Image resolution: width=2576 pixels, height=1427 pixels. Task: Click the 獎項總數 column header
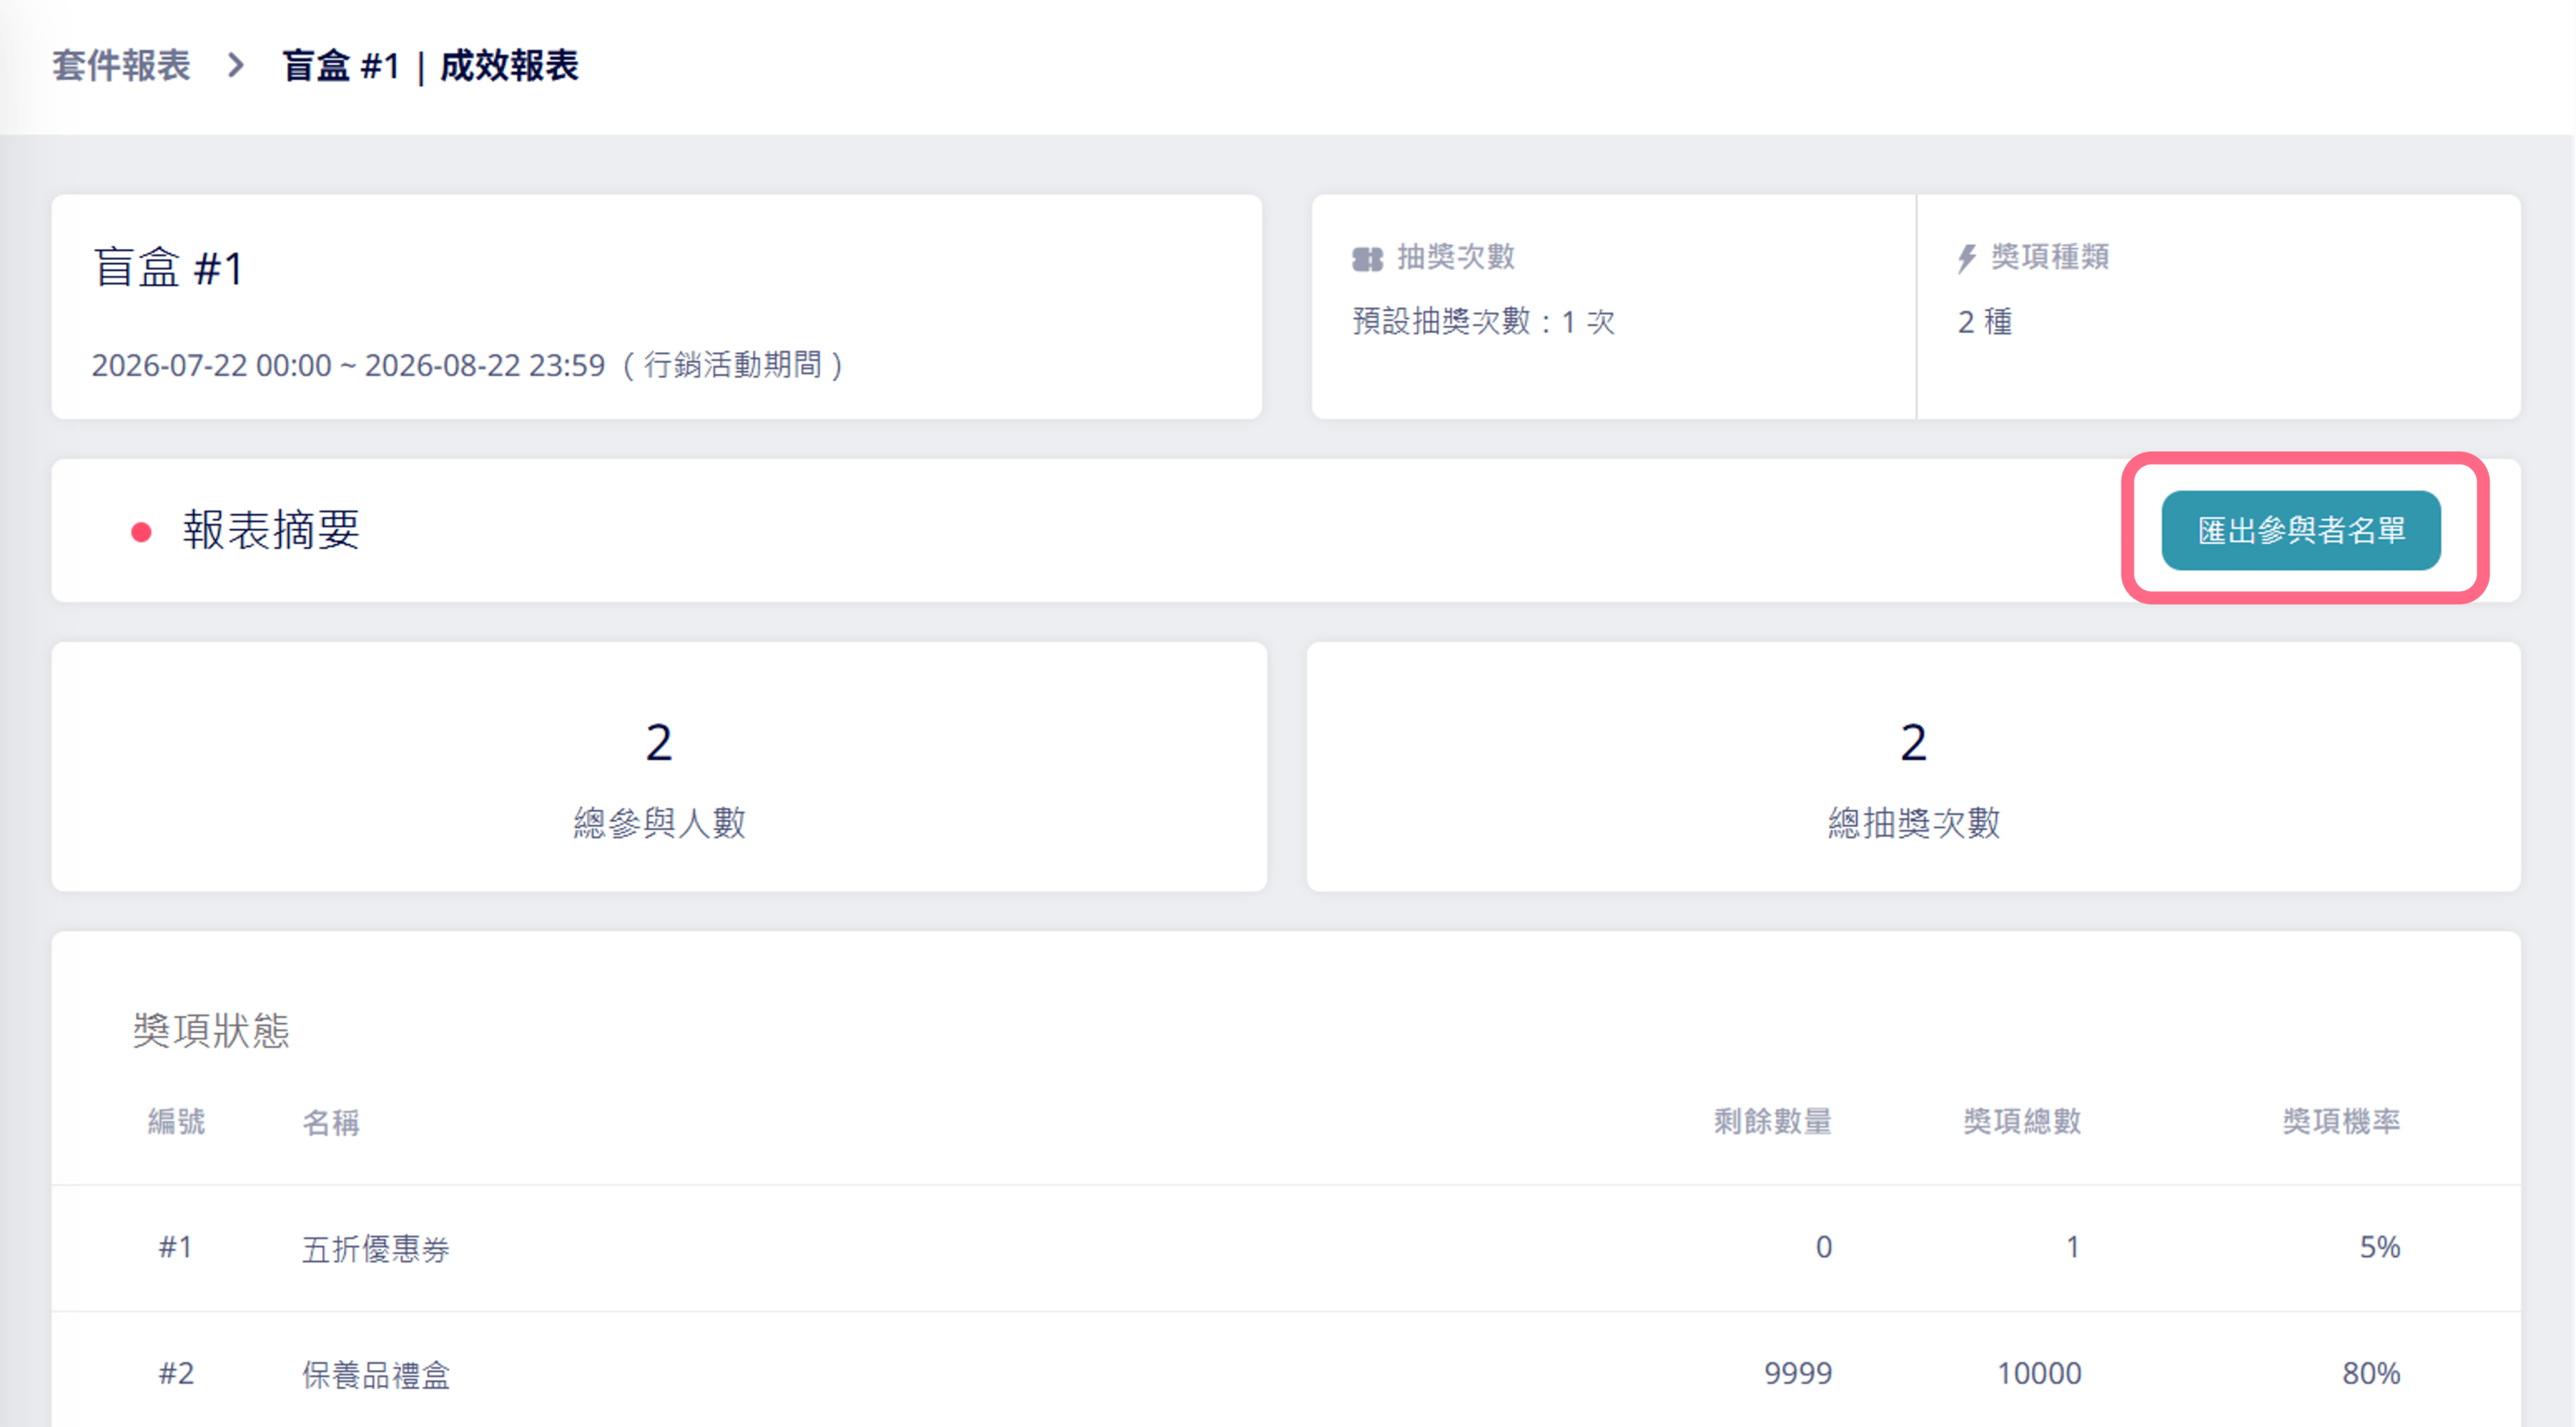[x=2022, y=1122]
